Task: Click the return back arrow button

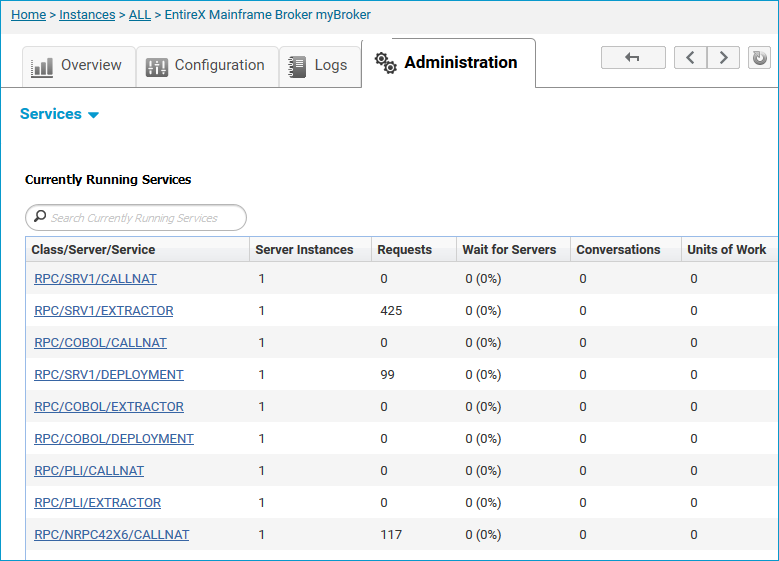Action: coord(633,58)
